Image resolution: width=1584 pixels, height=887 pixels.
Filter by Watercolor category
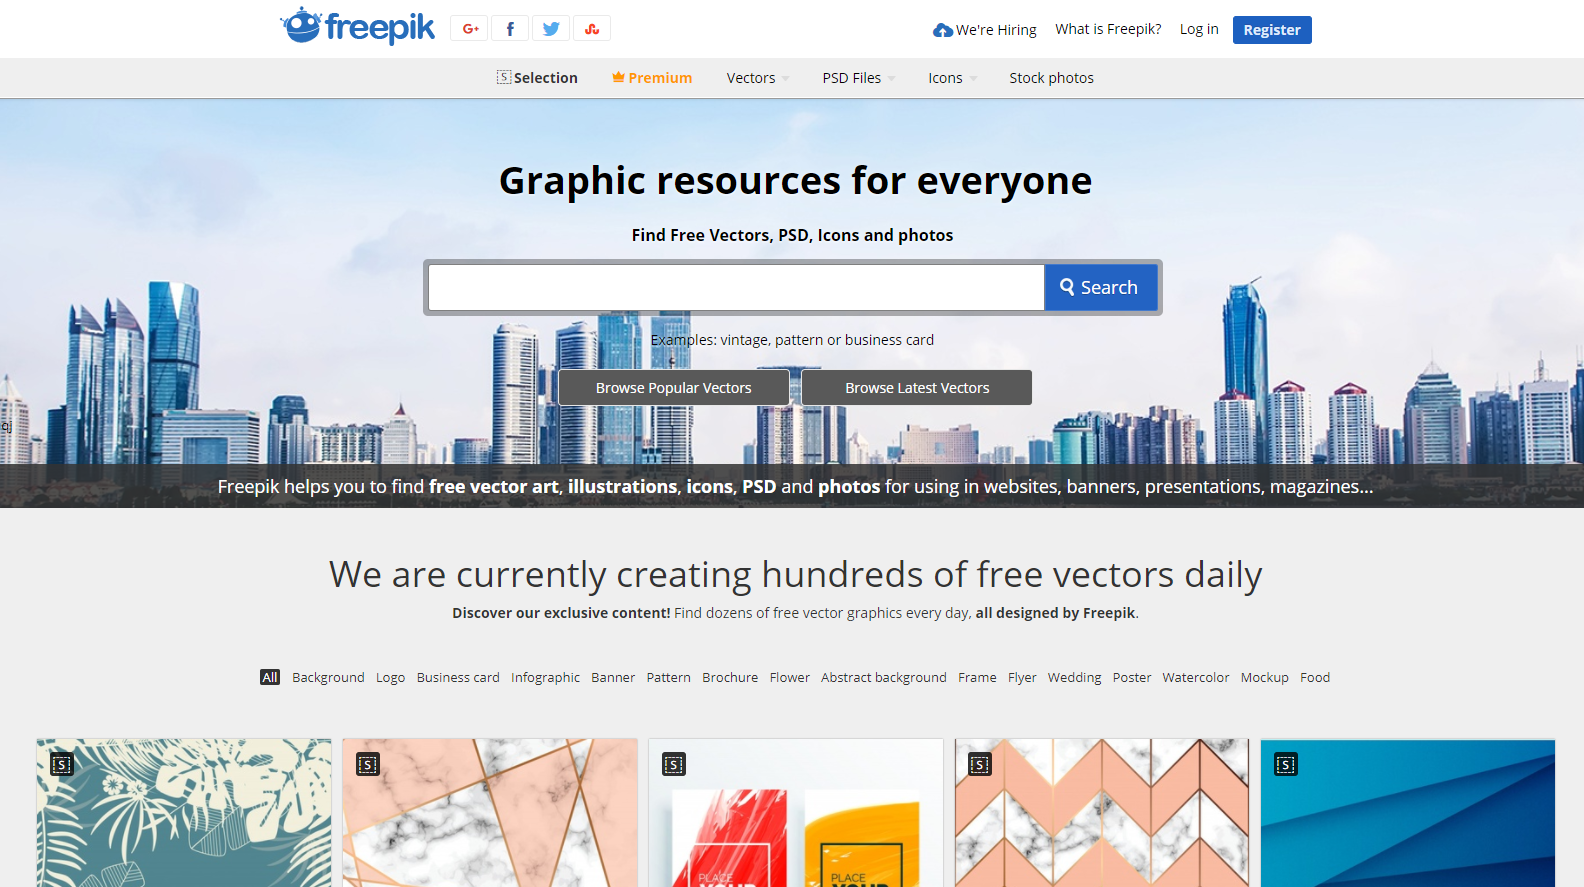[x=1196, y=677]
